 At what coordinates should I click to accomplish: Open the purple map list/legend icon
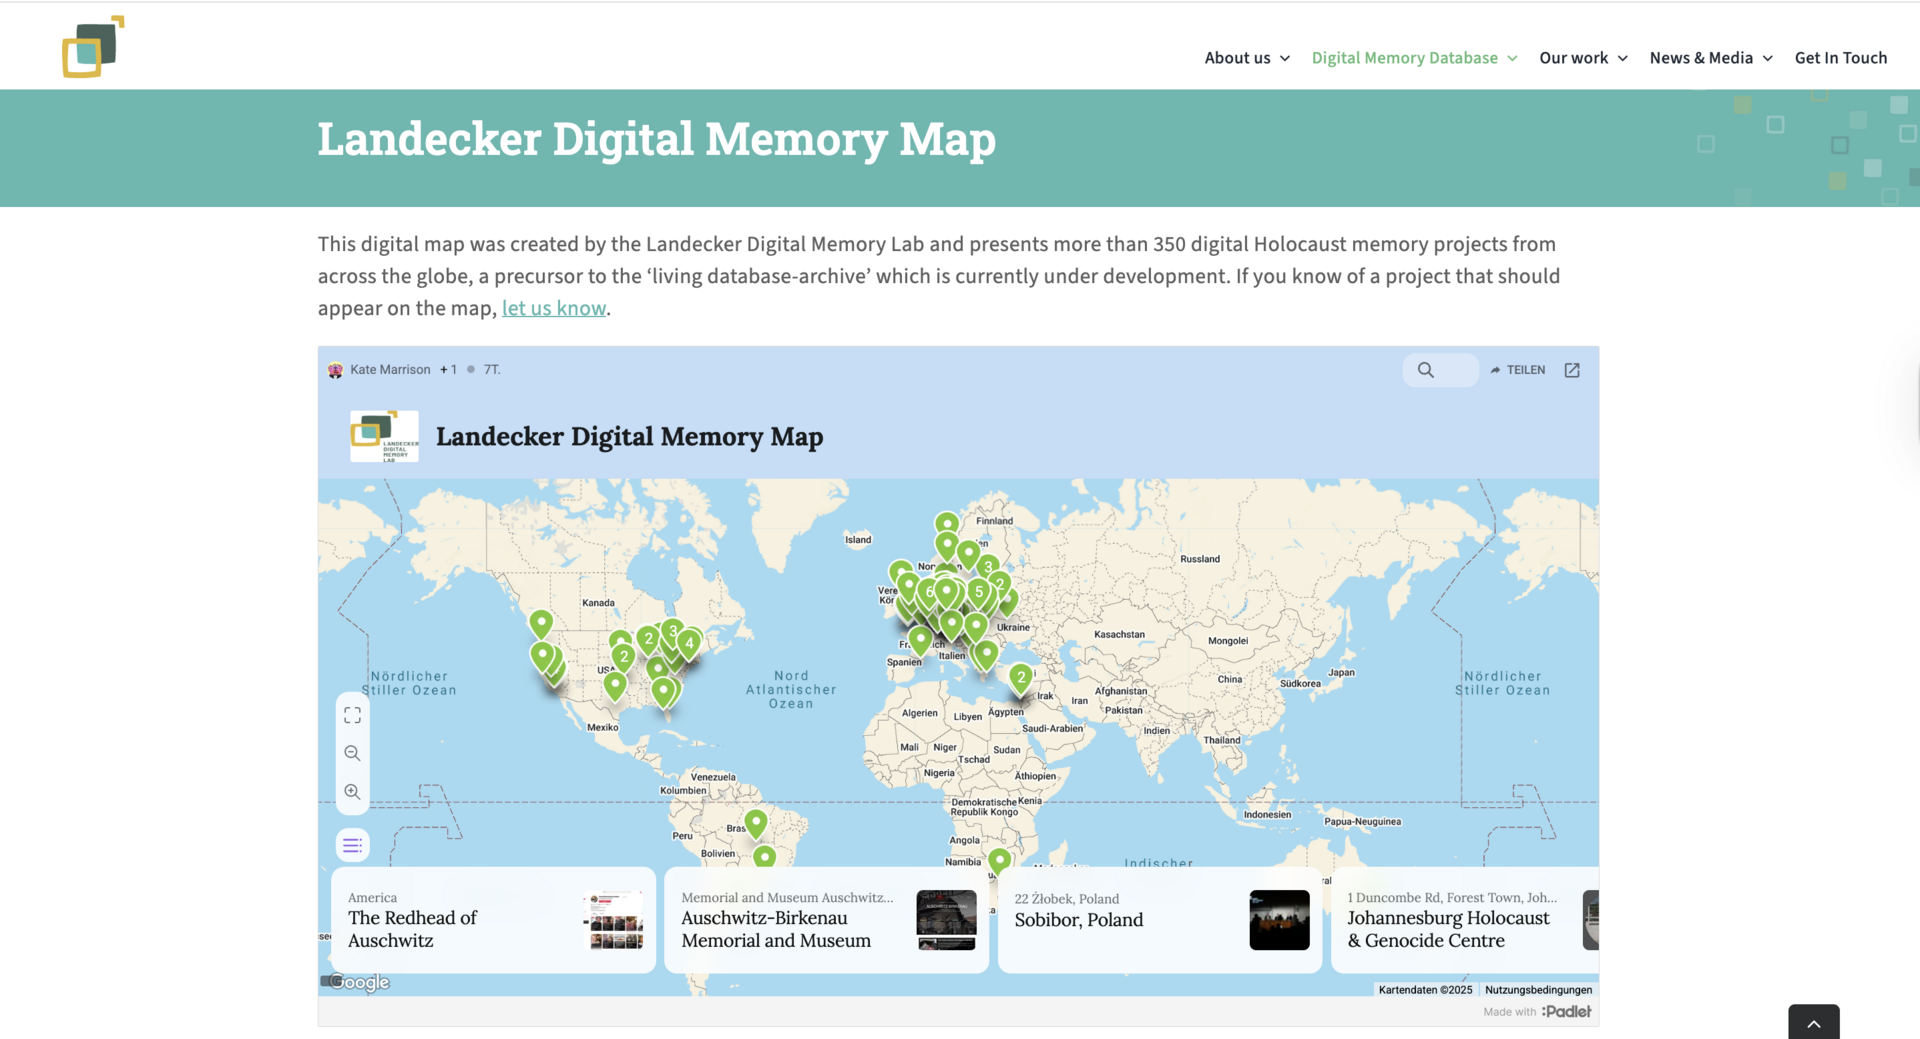click(x=352, y=844)
